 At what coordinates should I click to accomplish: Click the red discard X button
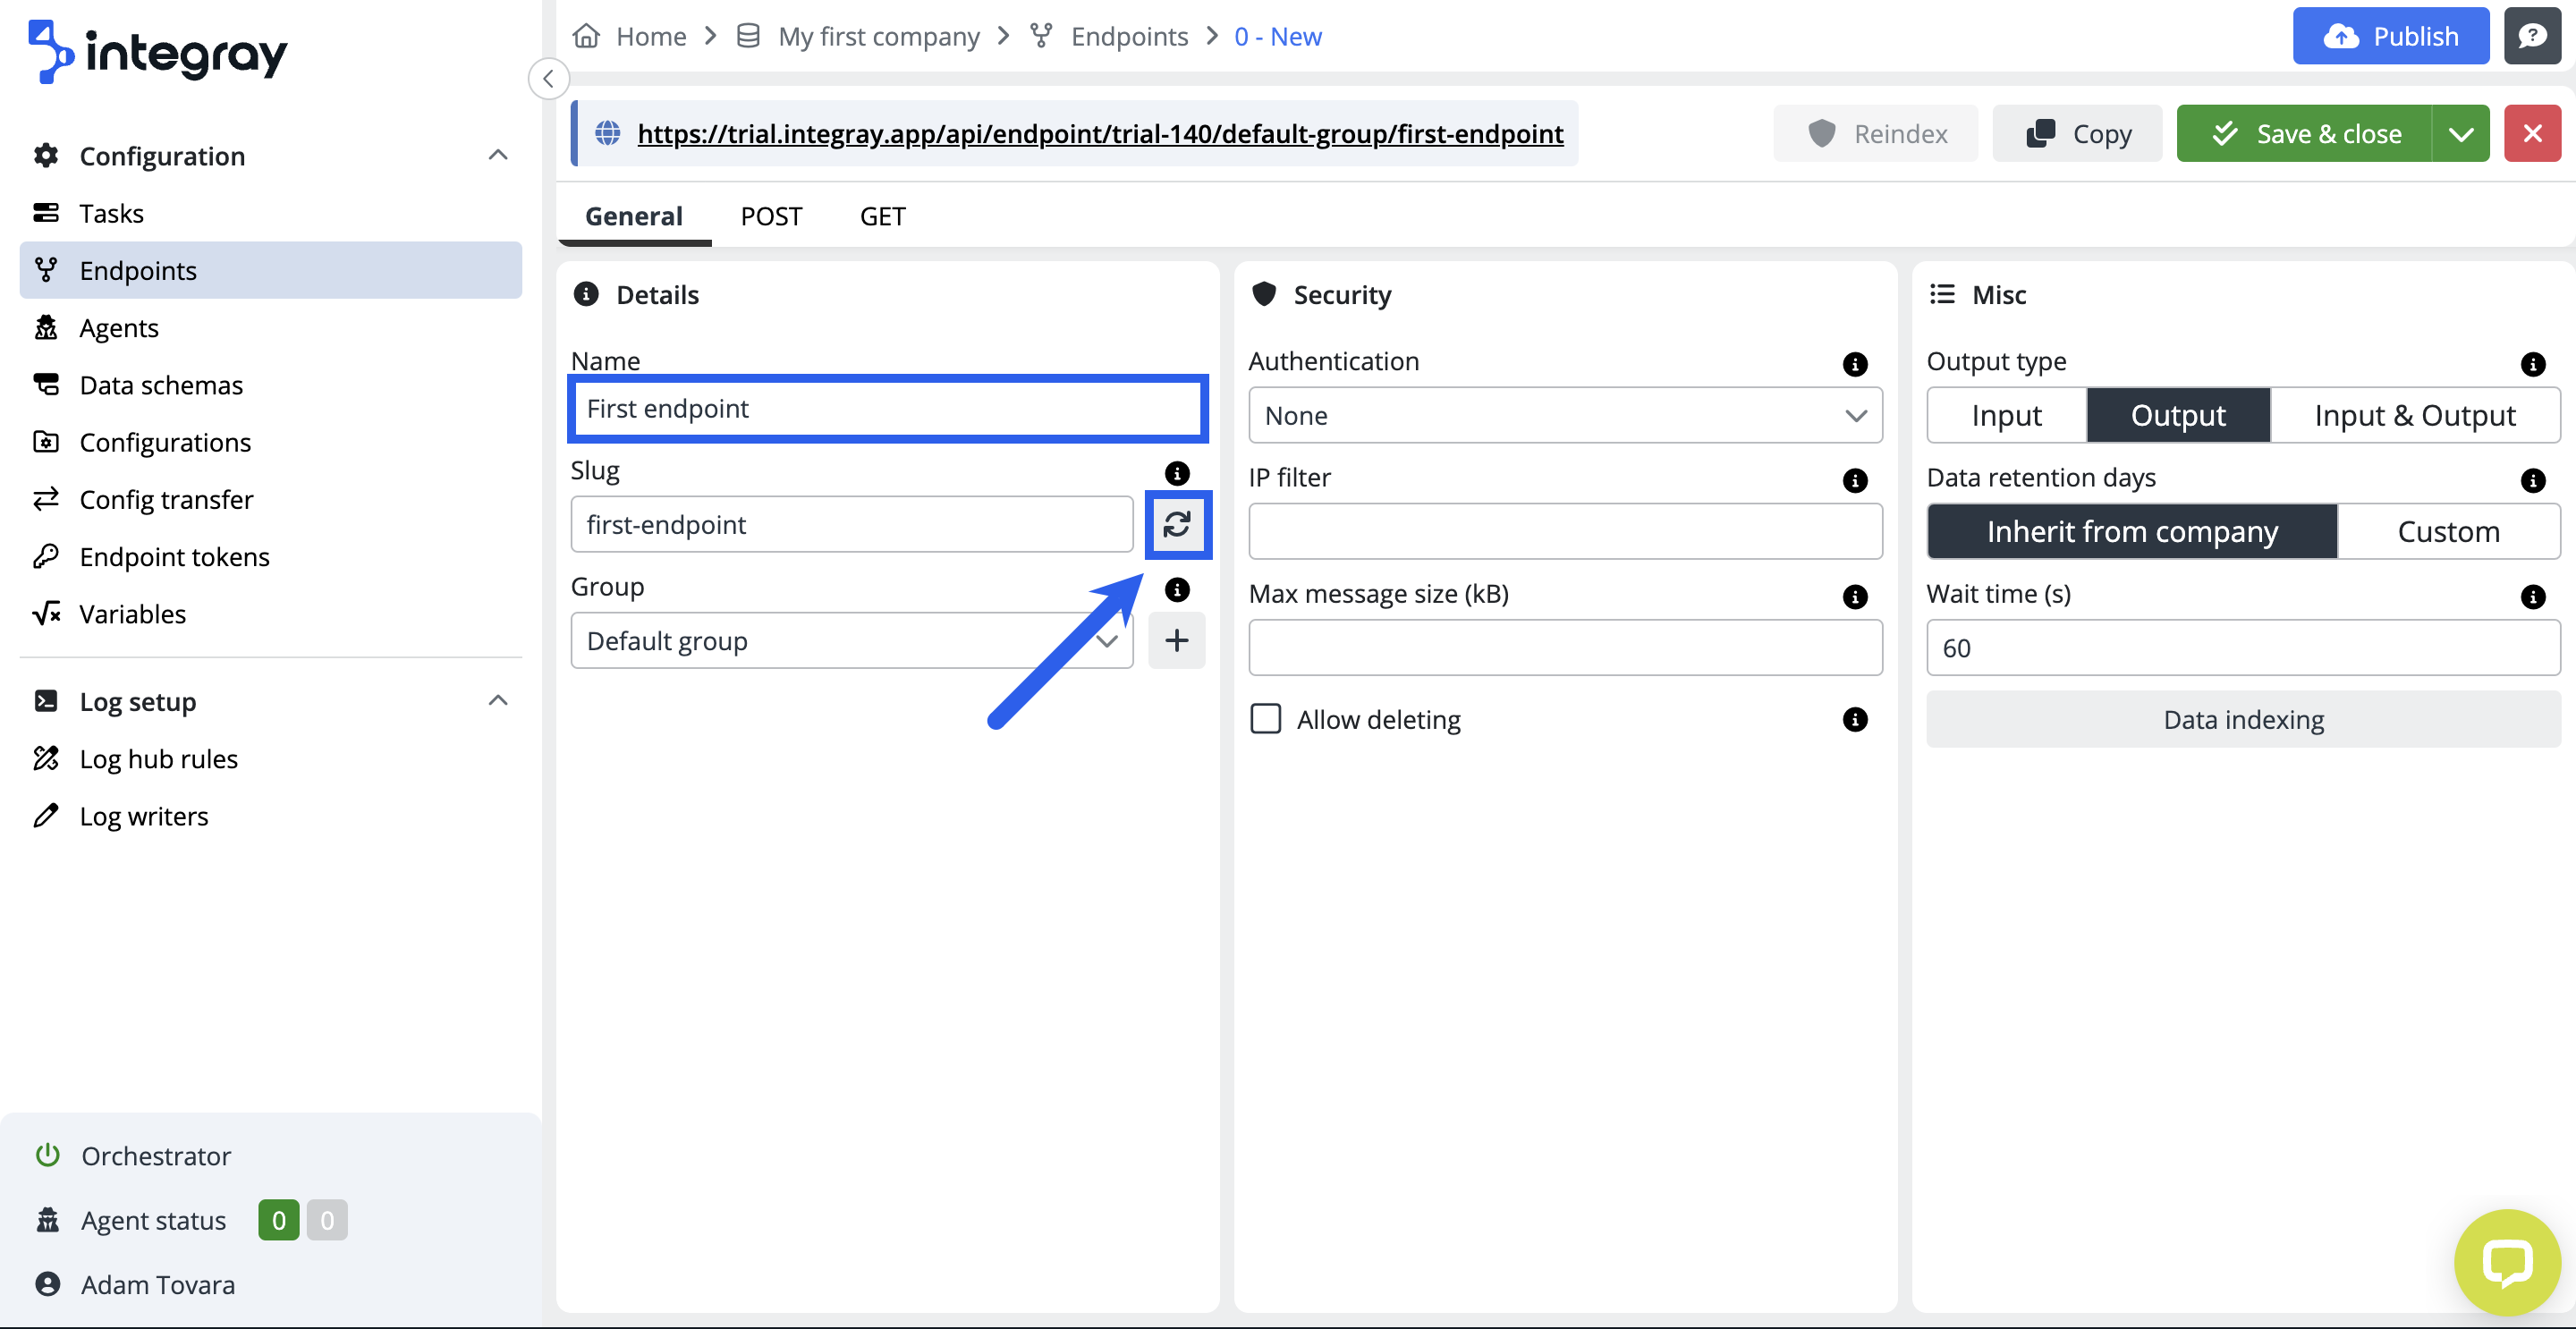[x=2531, y=133]
